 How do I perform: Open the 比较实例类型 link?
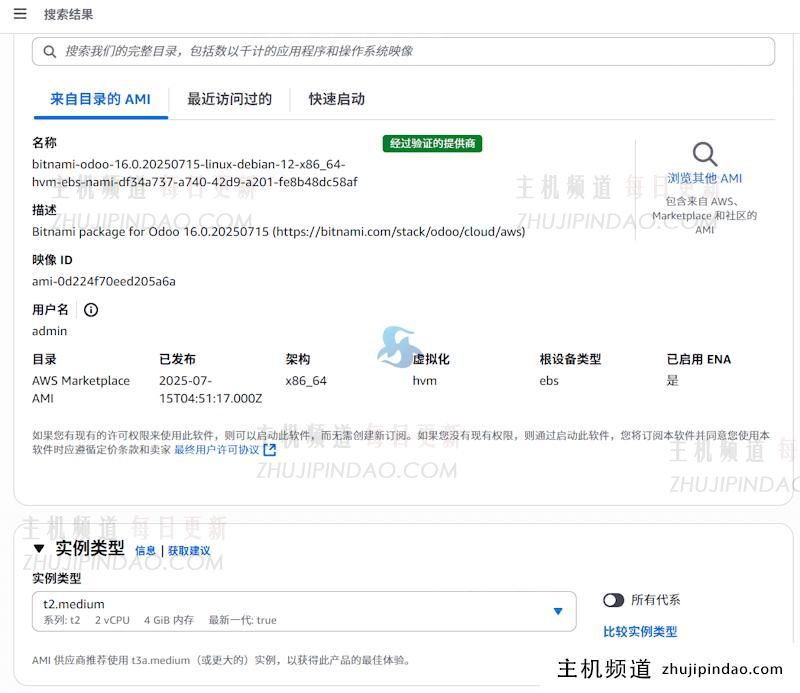[640, 632]
